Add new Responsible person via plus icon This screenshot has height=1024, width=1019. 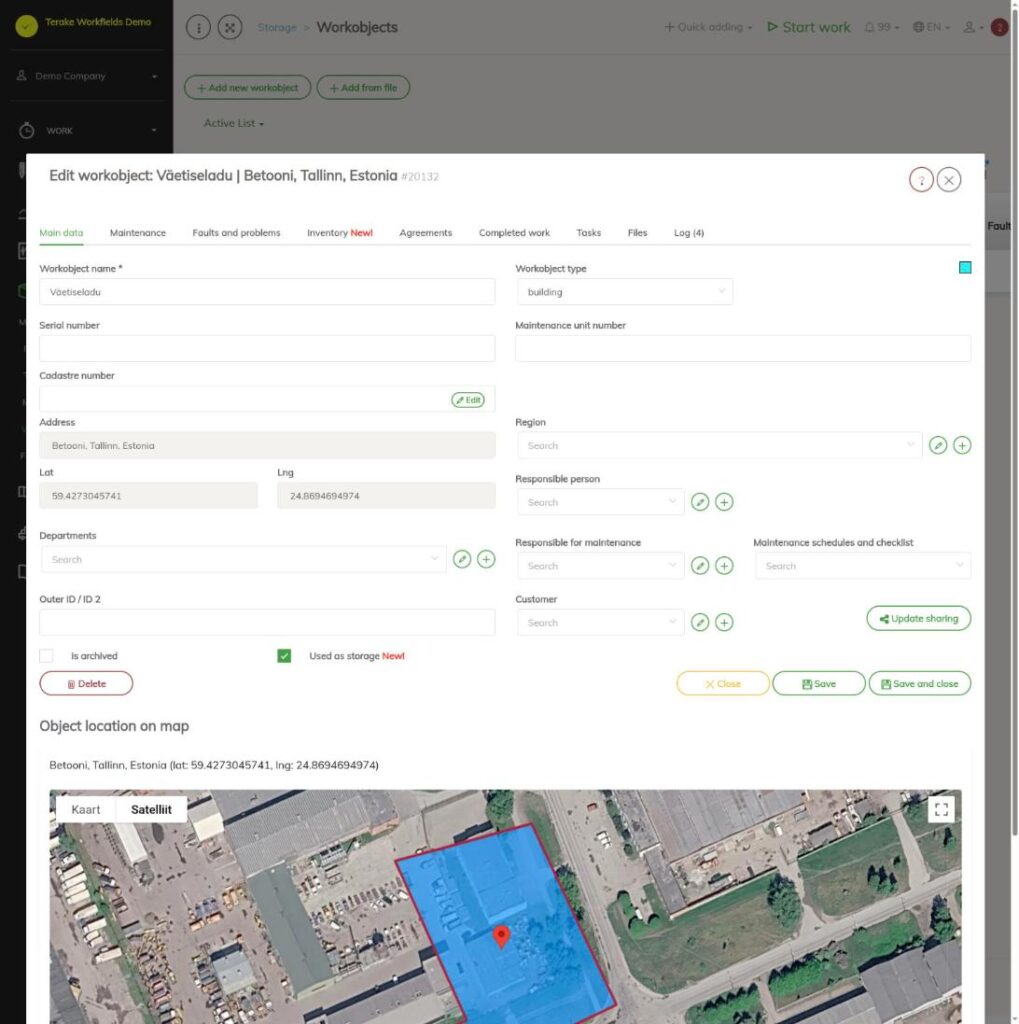click(724, 502)
